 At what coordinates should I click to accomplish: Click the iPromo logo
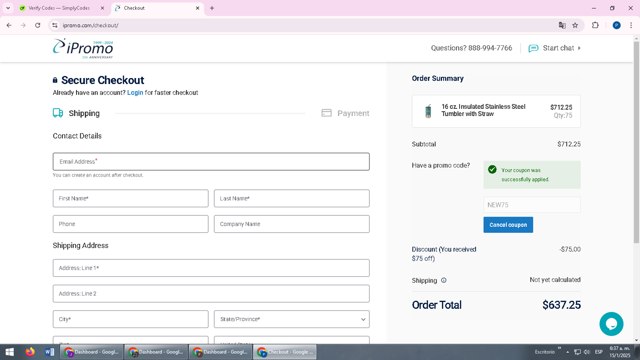(83, 49)
